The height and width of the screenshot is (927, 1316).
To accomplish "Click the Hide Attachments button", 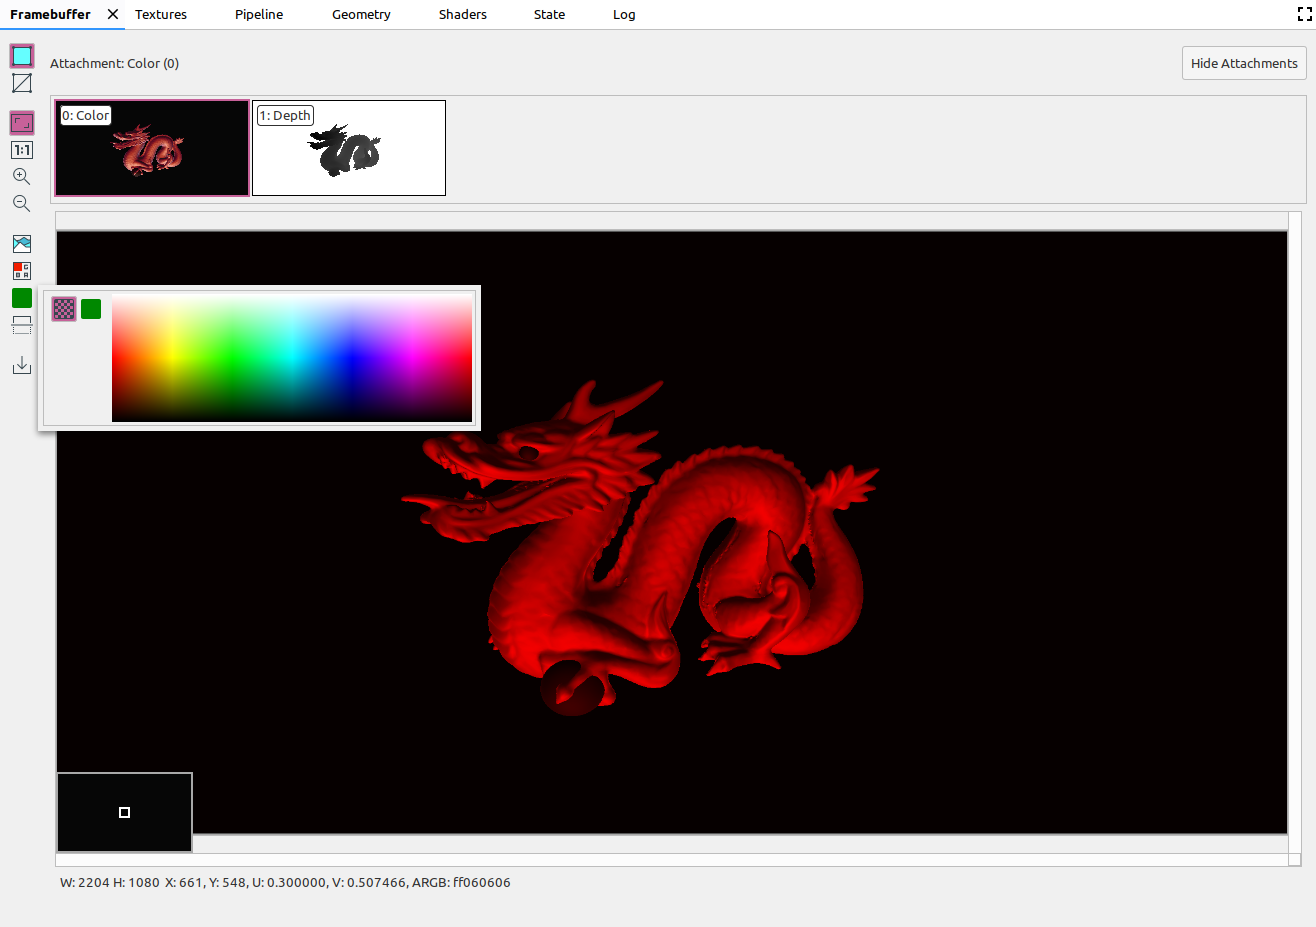I will 1243,63.
